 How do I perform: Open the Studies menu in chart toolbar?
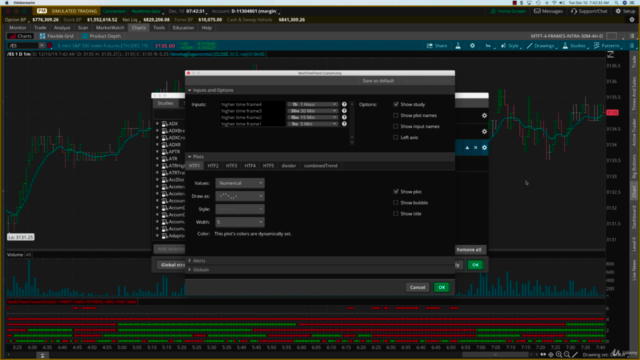pyautogui.click(x=574, y=46)
